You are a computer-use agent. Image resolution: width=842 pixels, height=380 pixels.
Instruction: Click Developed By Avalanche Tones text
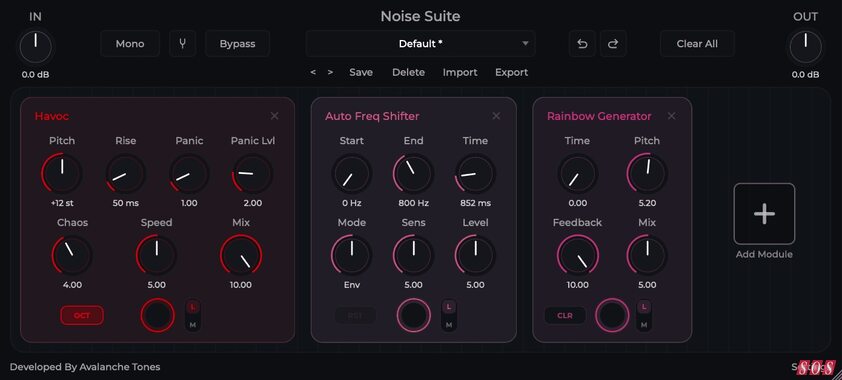(x=85, y=367)
